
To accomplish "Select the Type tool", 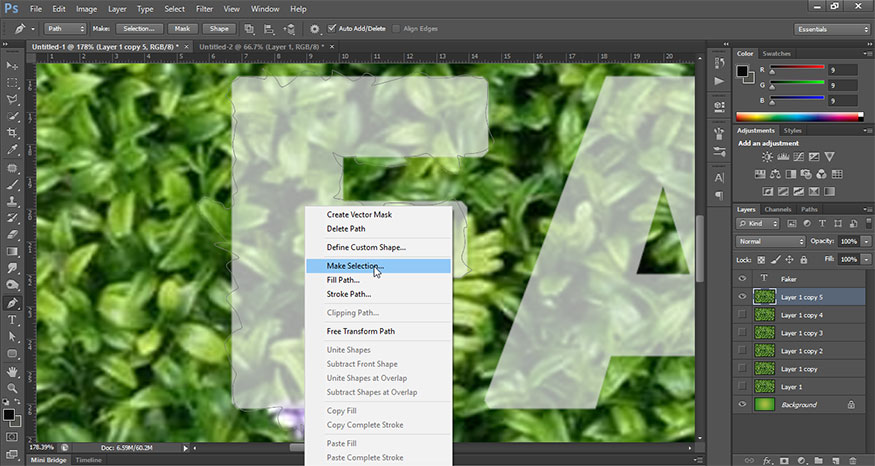I will click(13, 320).
